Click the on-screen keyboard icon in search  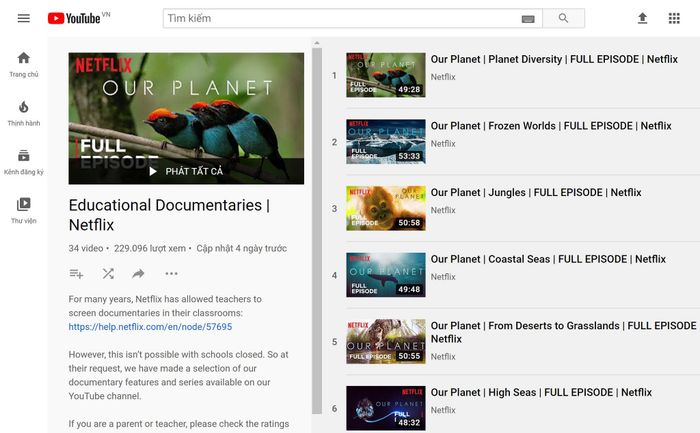pyautogui.click(x=528, y=19)
